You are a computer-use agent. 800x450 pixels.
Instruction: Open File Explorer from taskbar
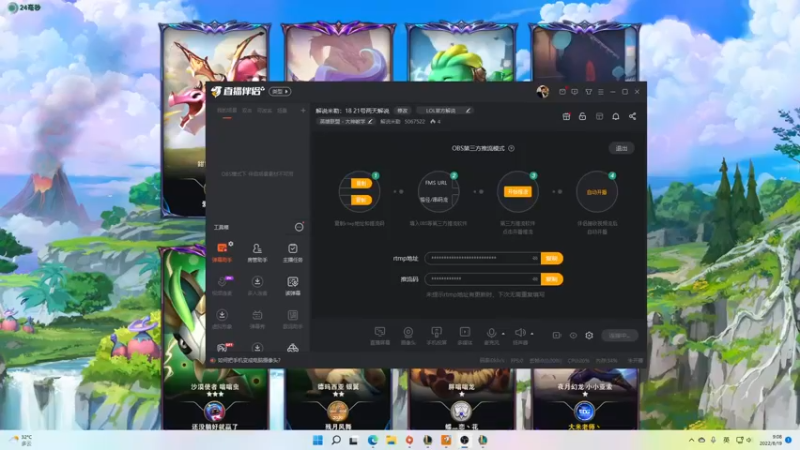click(x=391, y=440)
